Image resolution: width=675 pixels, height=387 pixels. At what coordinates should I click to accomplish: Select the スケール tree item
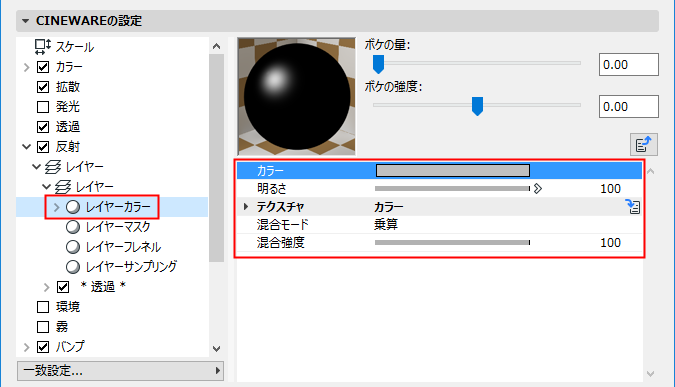click(74, 47)
